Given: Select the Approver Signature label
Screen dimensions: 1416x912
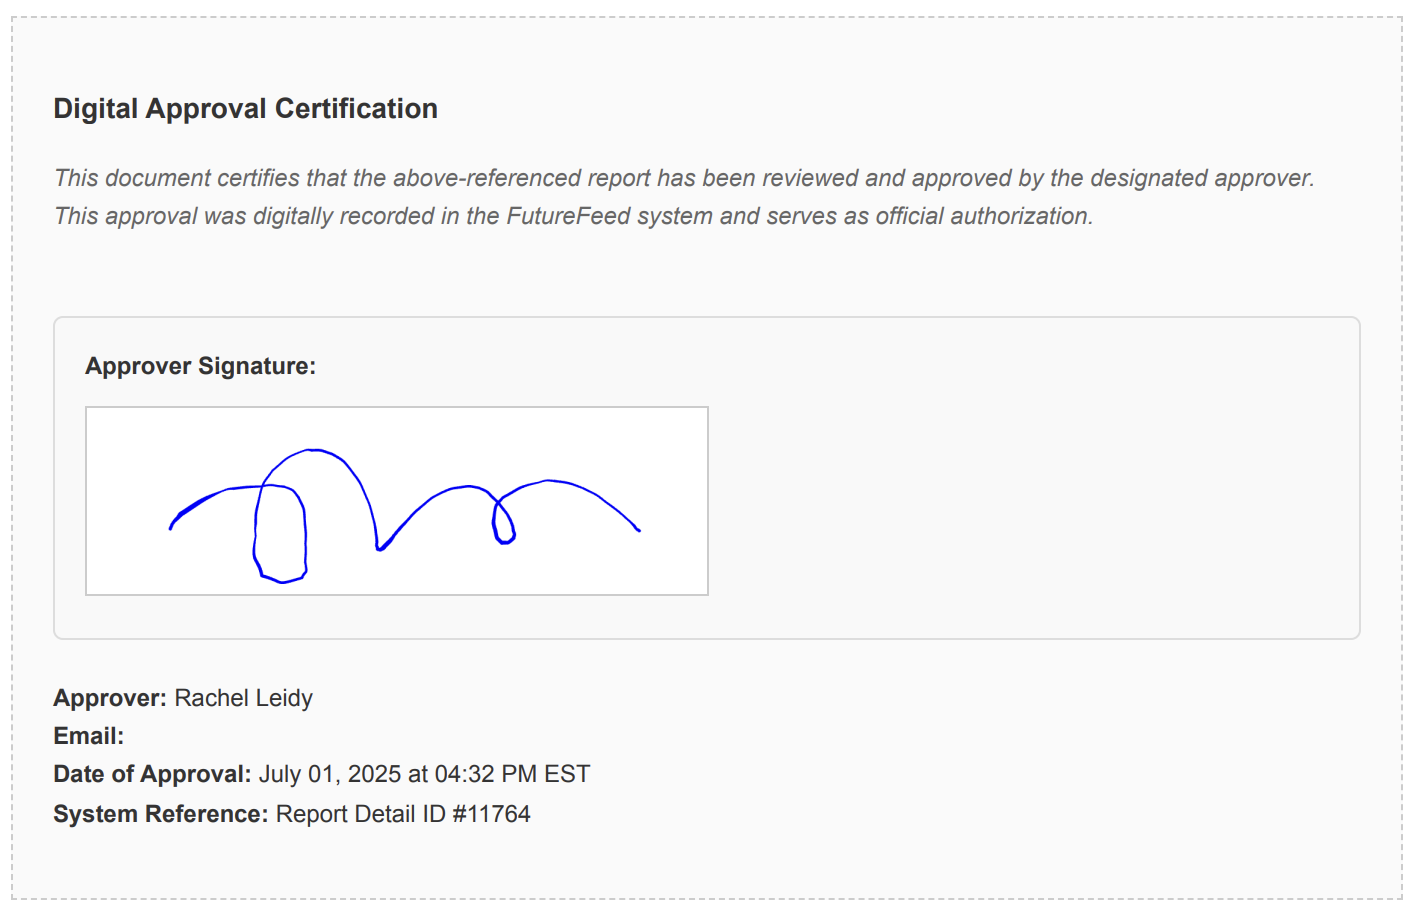Looking at the screenshot, I should pyautogui.click(x=200, y=366).
